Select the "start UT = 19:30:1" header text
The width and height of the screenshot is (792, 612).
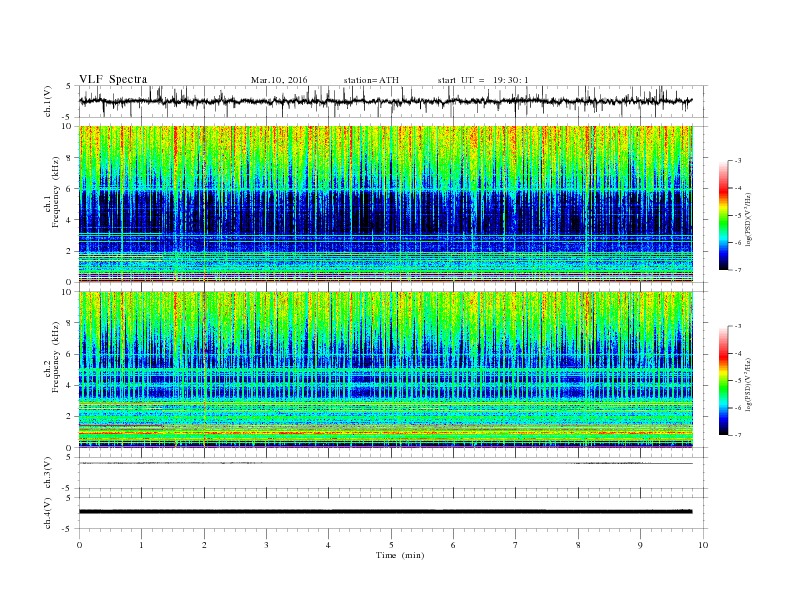(482, 80)
